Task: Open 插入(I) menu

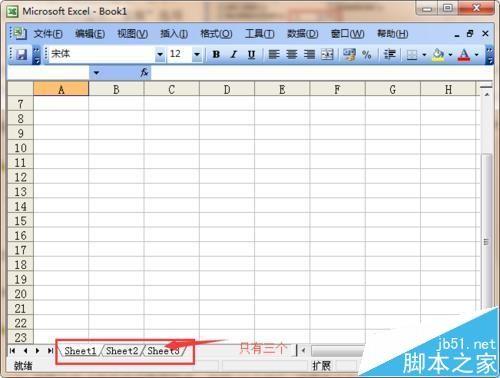Action: (174, 34)
